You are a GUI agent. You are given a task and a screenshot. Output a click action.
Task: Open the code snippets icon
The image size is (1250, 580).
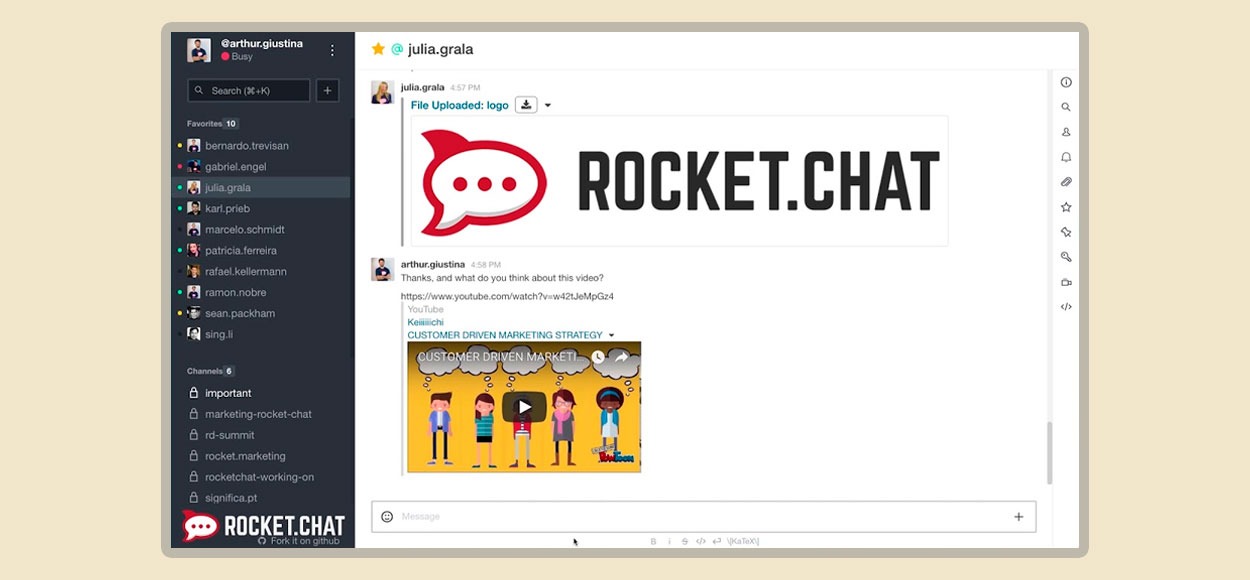pyautogui.click(x=1066, y=307)
